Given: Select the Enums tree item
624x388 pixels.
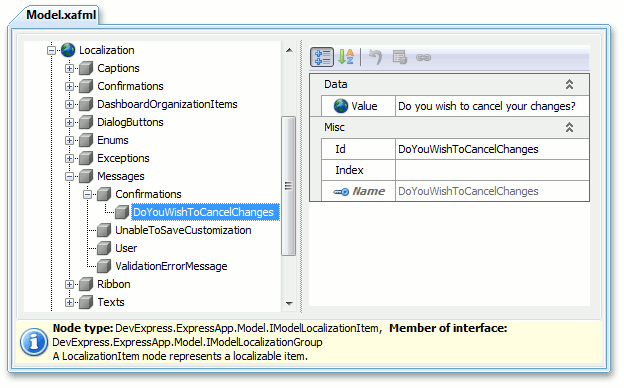Looking at the screenshot, I should (x=113, y=140).
